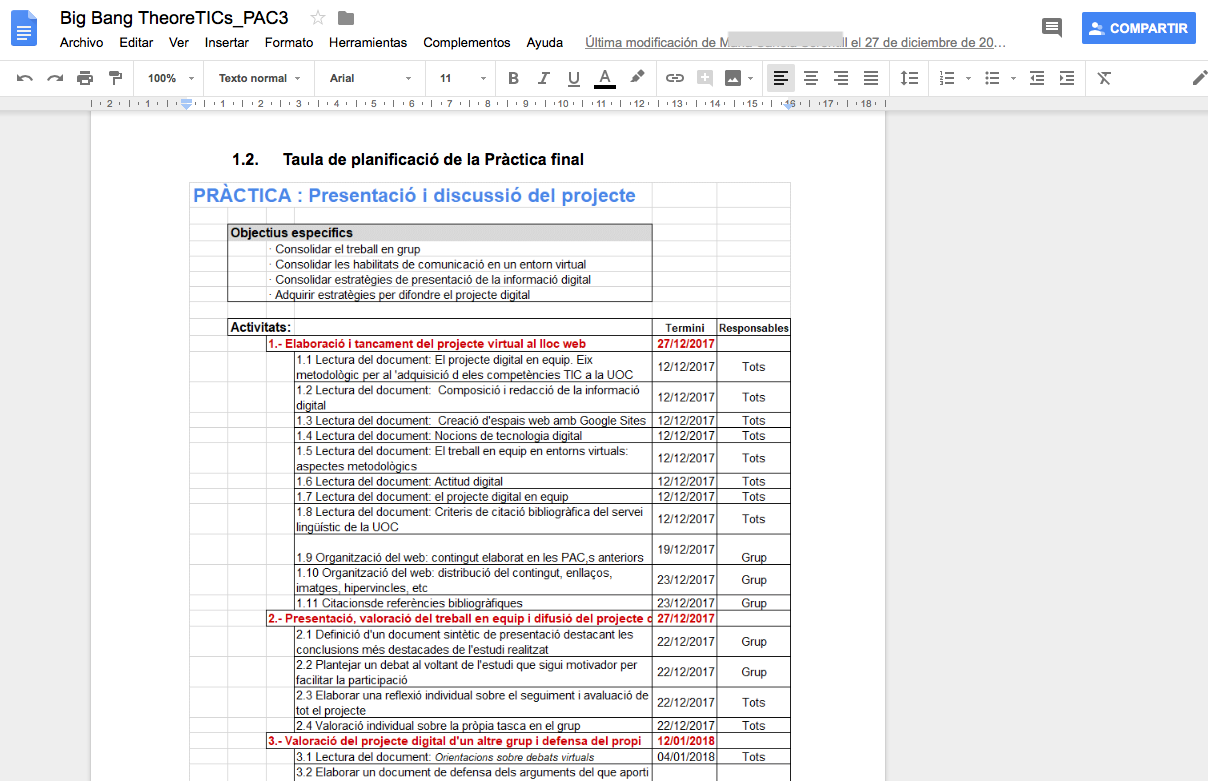Click the numbered list icon
The width and height of the screenshot is (1208, 781).
[947, 78]
